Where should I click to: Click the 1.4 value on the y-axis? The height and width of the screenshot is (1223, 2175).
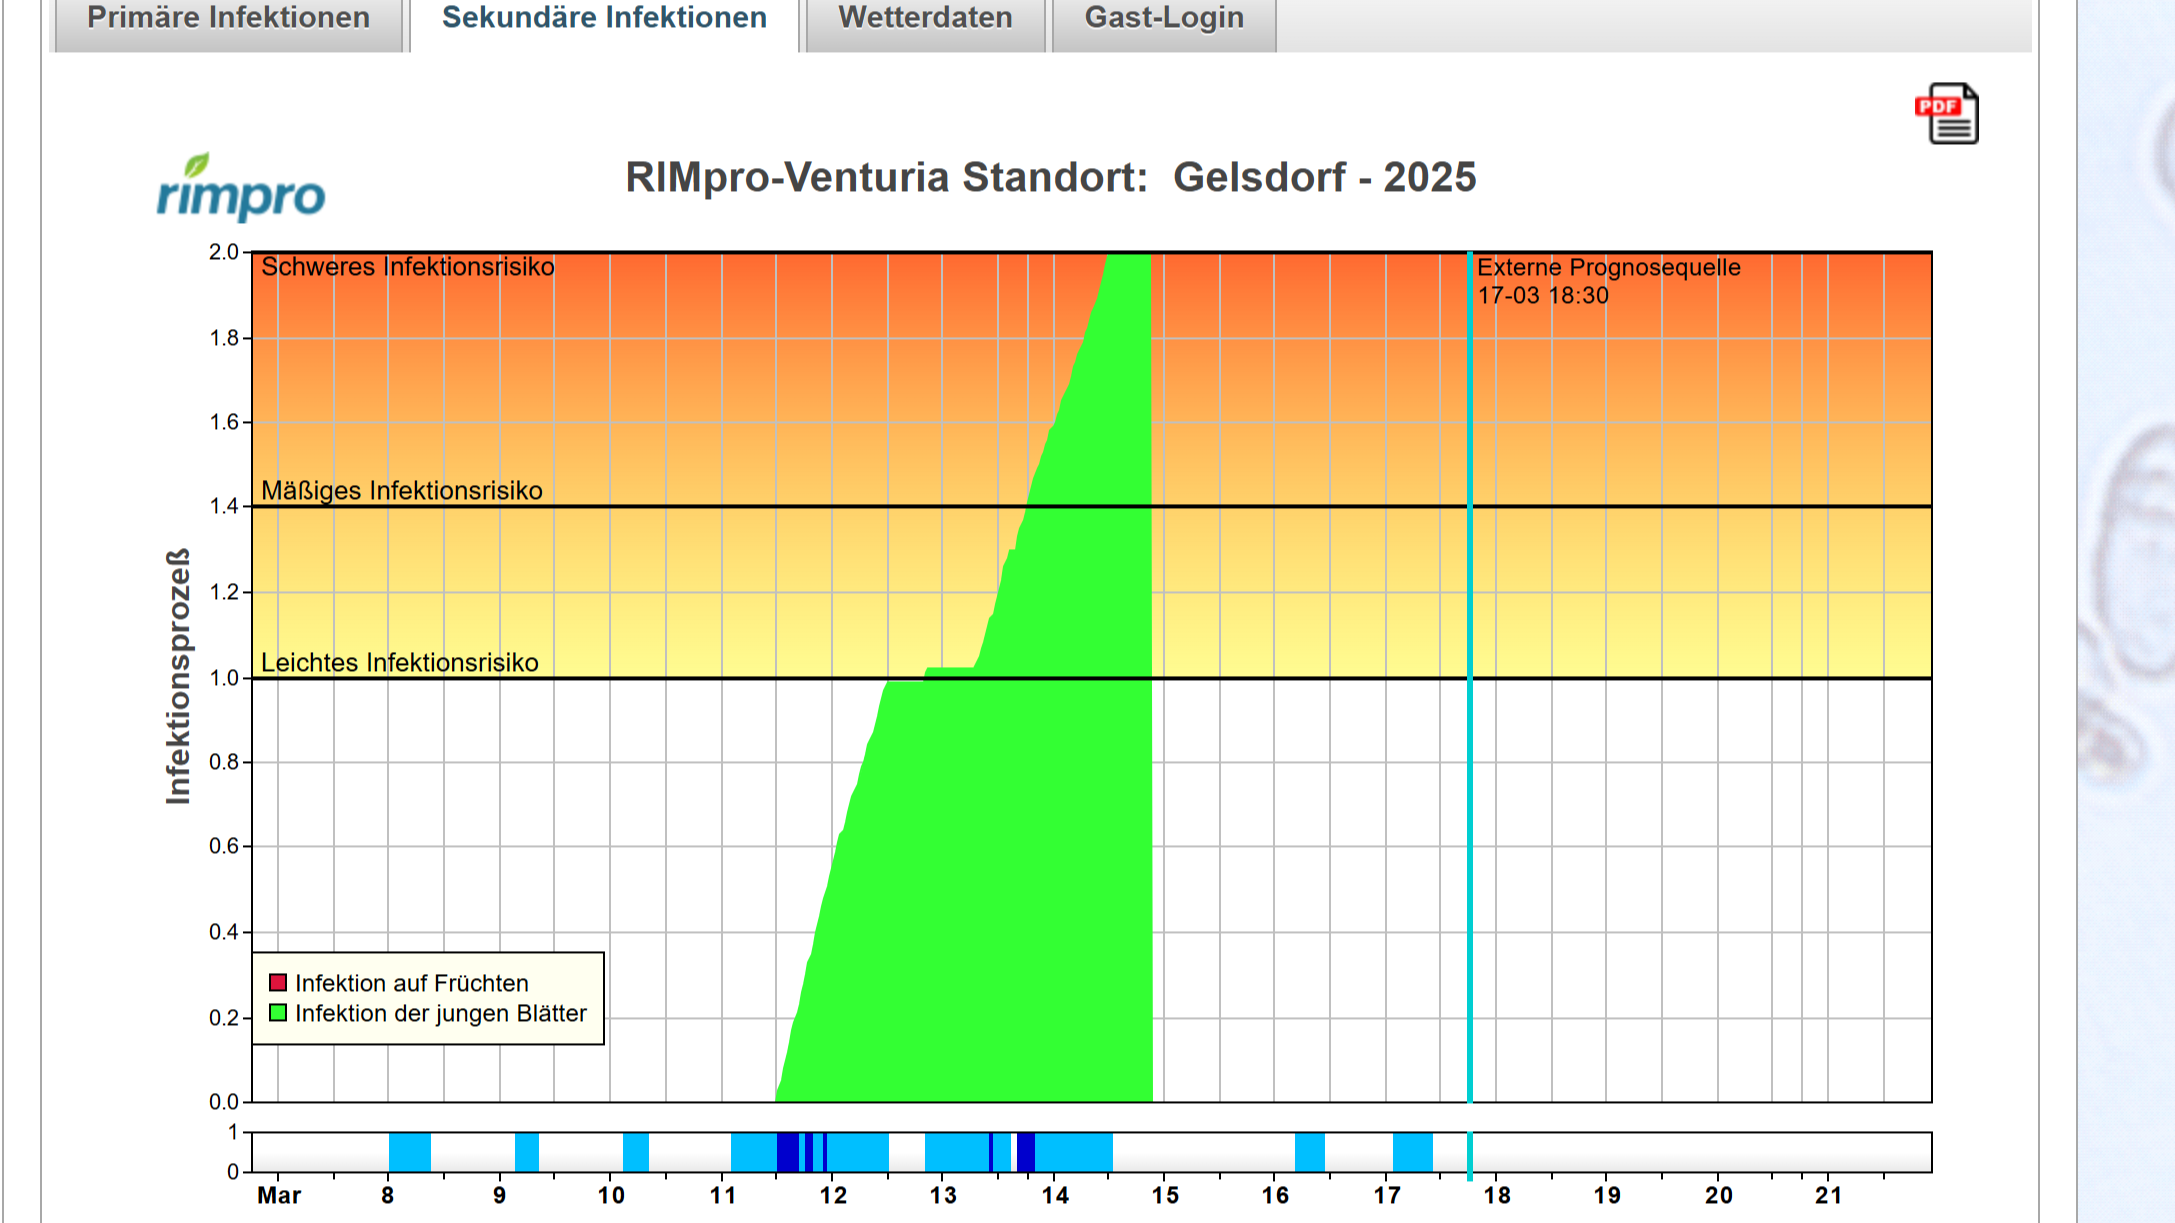point(224,506)
